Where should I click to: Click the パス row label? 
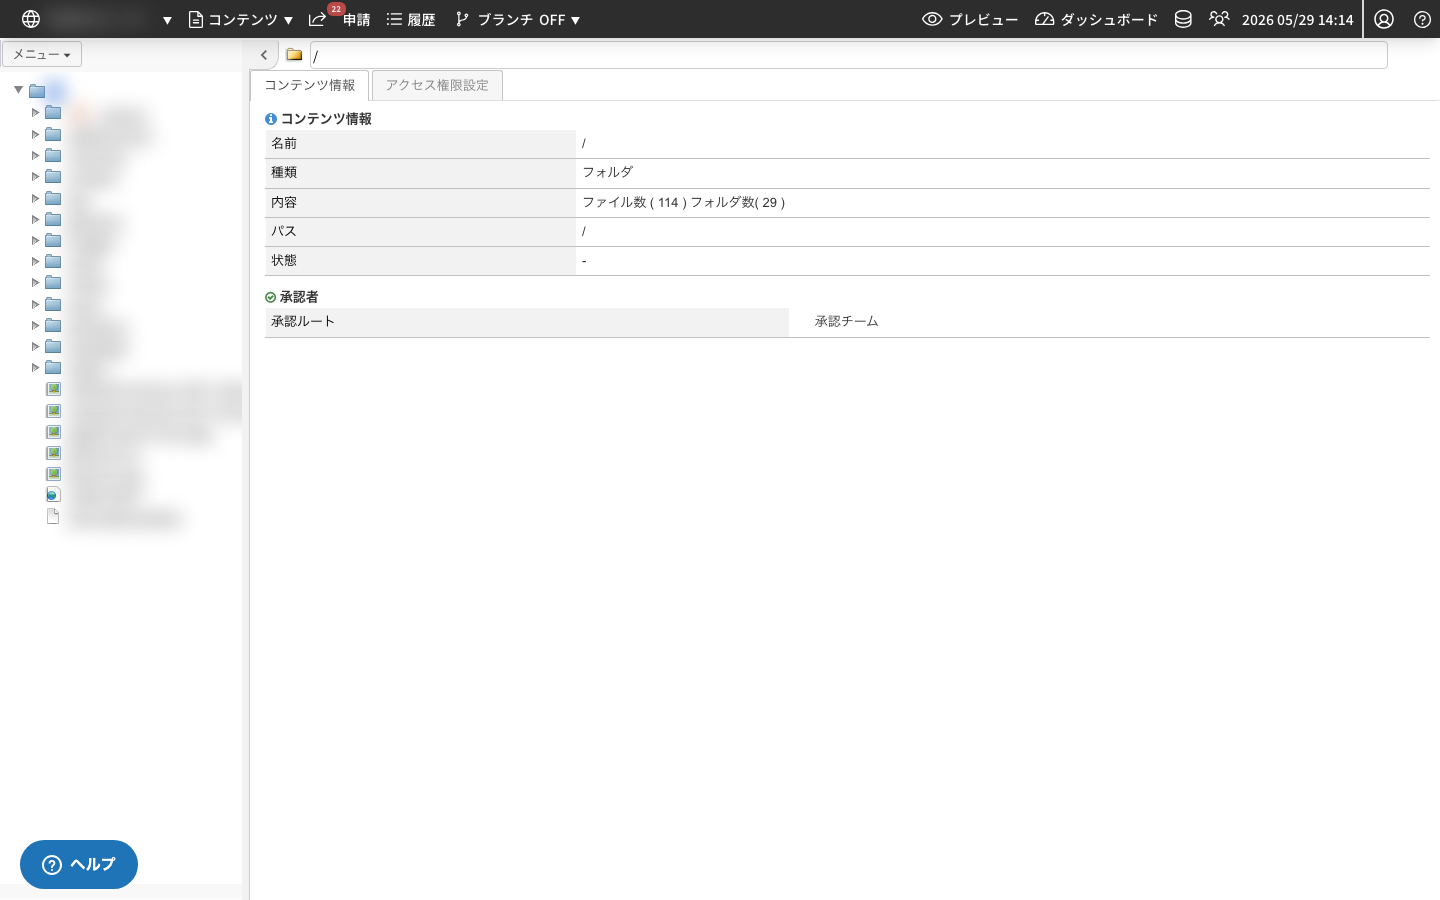(x=284, y=231)
